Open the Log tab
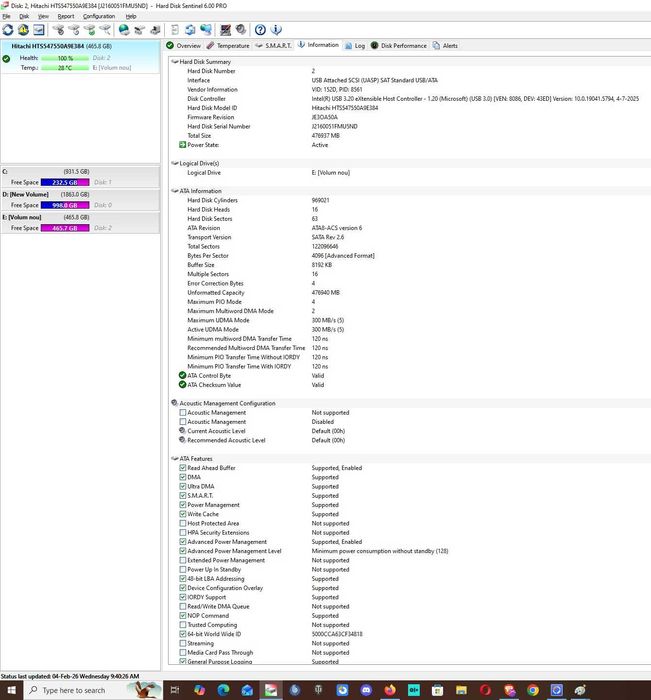The height and width of the screenshot is (700, 651). point(355,46)
